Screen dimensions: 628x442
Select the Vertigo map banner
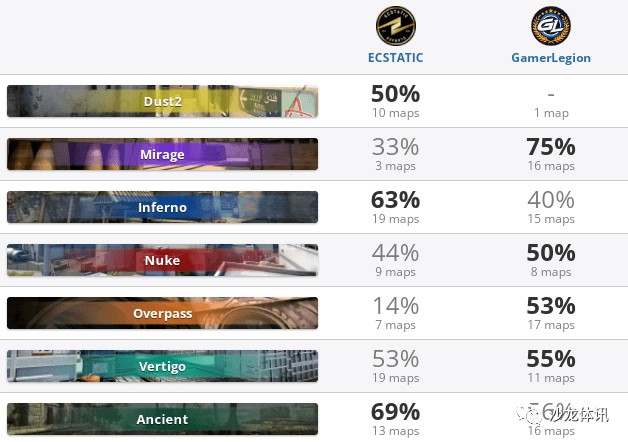pyautogui.click(x=163, y=366)
